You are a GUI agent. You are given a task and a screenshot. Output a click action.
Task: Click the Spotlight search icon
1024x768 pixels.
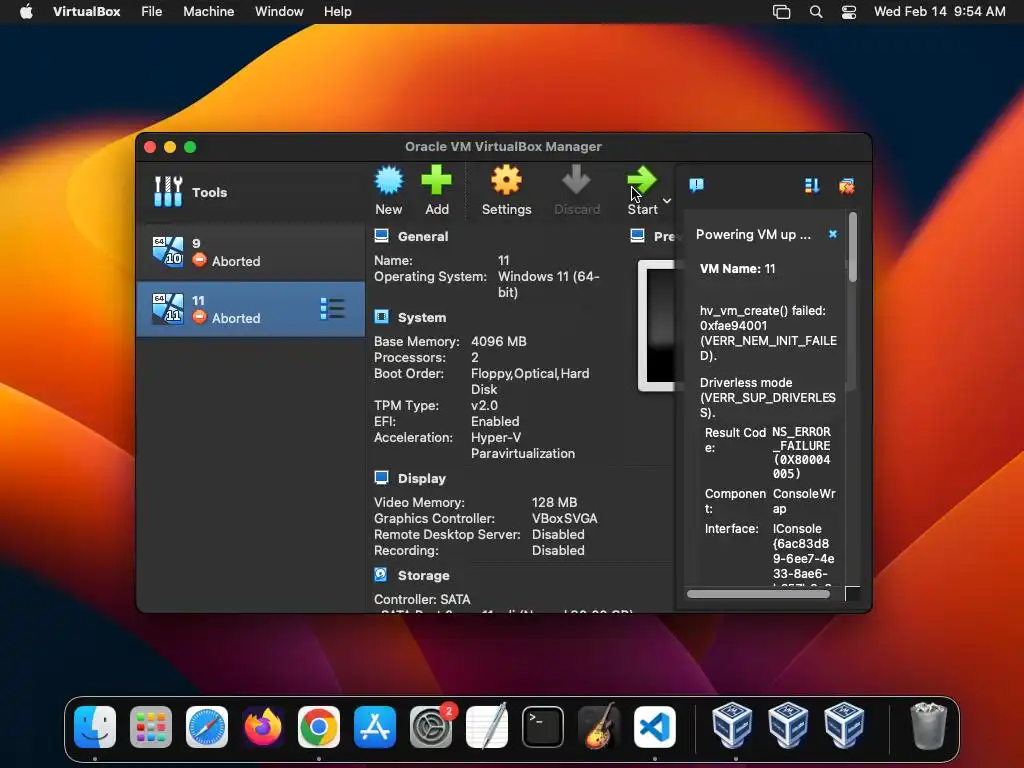816,12
